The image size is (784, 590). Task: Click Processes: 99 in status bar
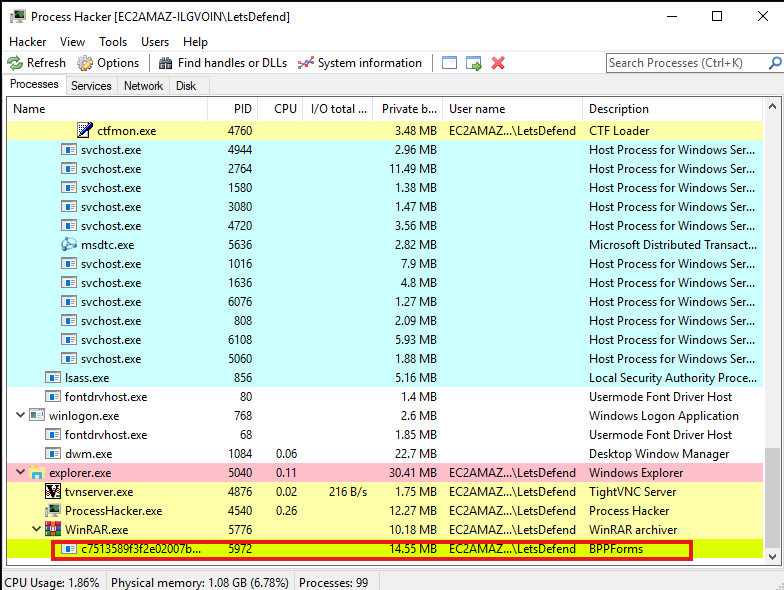[x=334, y=582]
